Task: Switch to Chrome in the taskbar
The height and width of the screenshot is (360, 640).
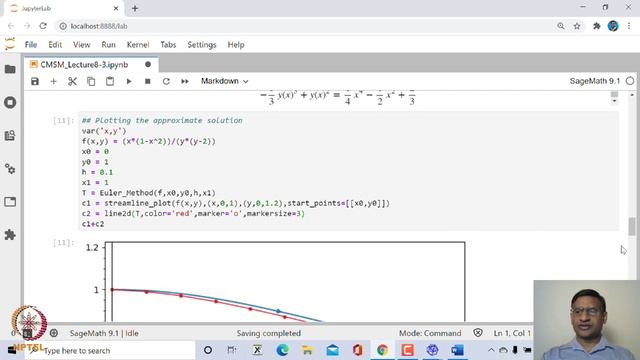Action: [x=382, y=350]
